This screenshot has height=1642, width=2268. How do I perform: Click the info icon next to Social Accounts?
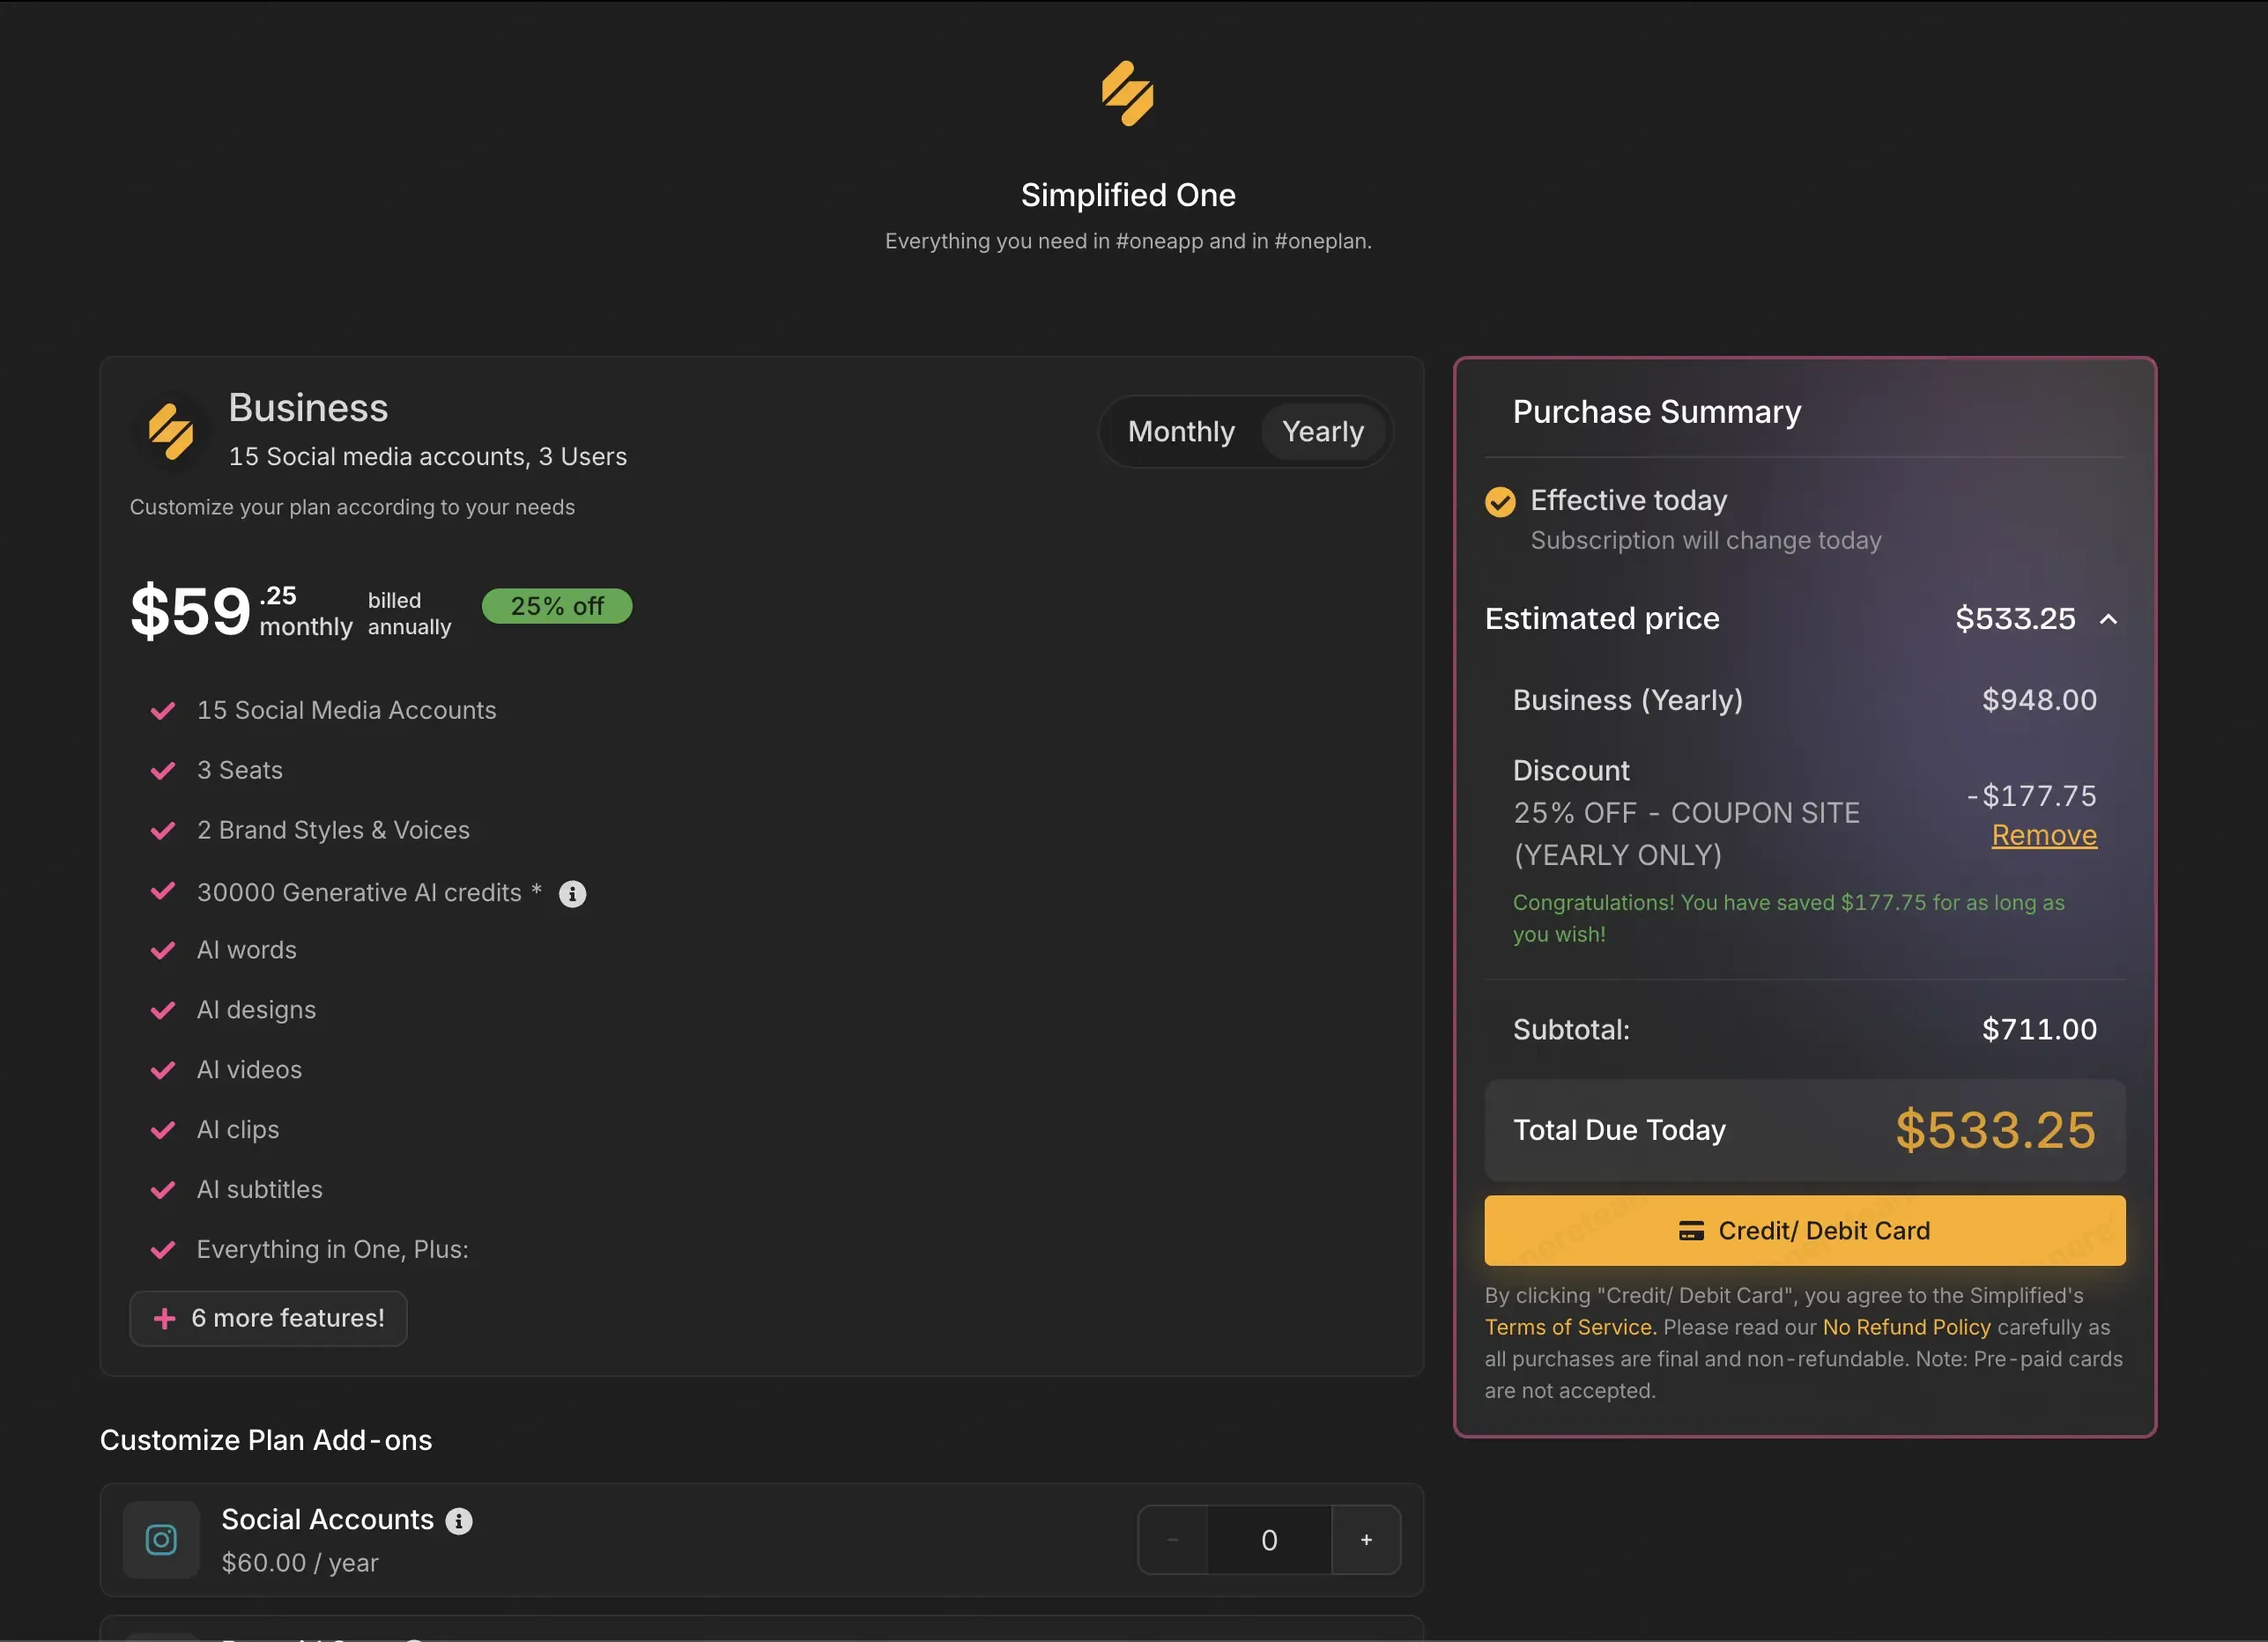tap(459, 1521)
